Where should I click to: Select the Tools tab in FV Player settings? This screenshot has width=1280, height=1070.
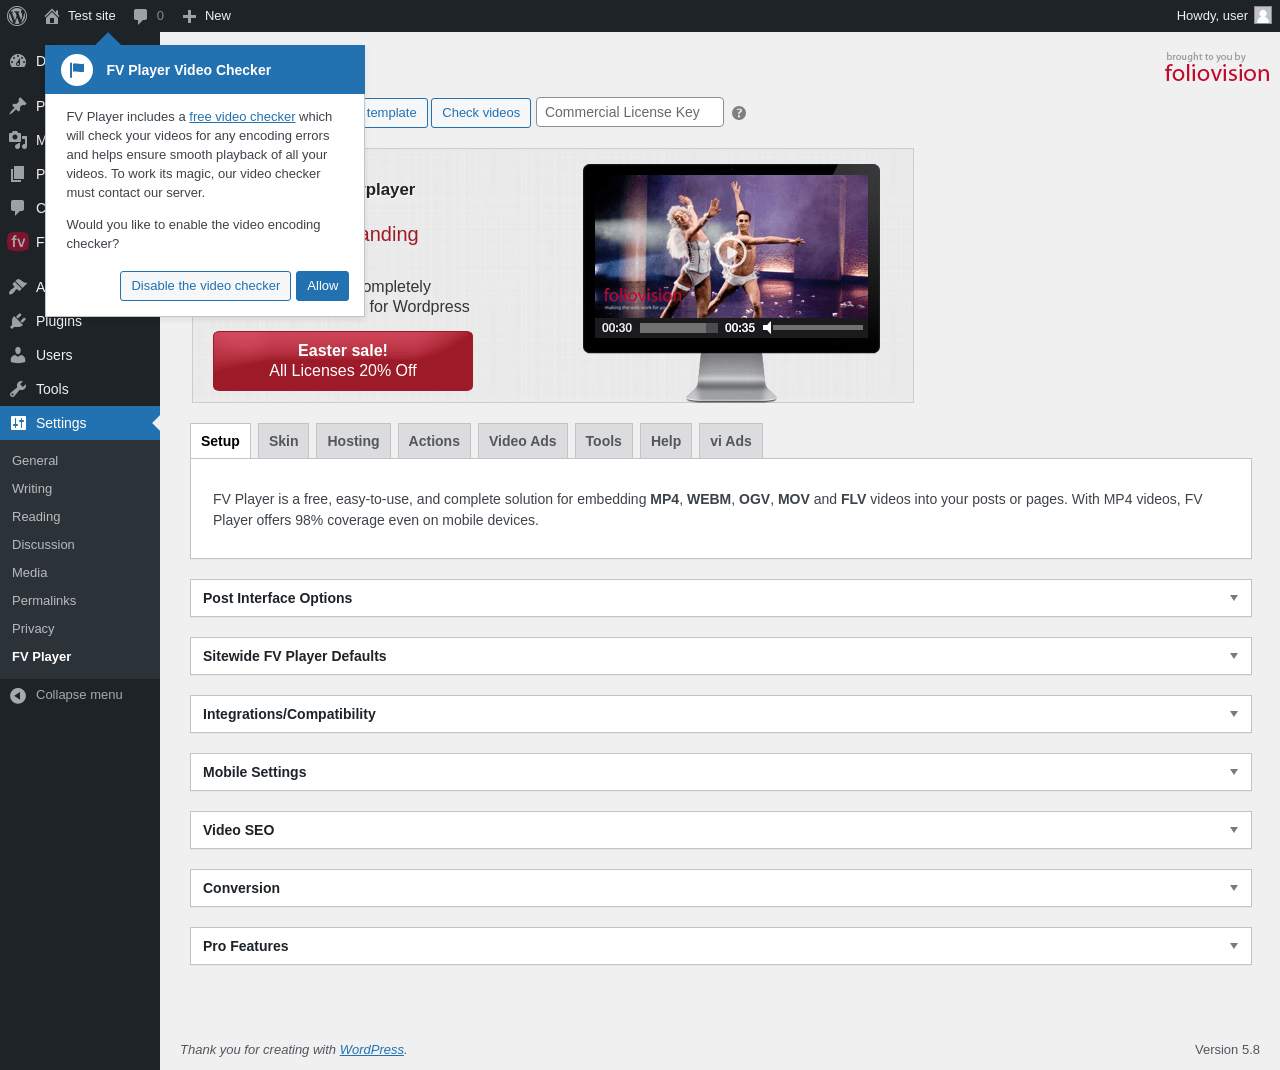(x=604, y=441)
